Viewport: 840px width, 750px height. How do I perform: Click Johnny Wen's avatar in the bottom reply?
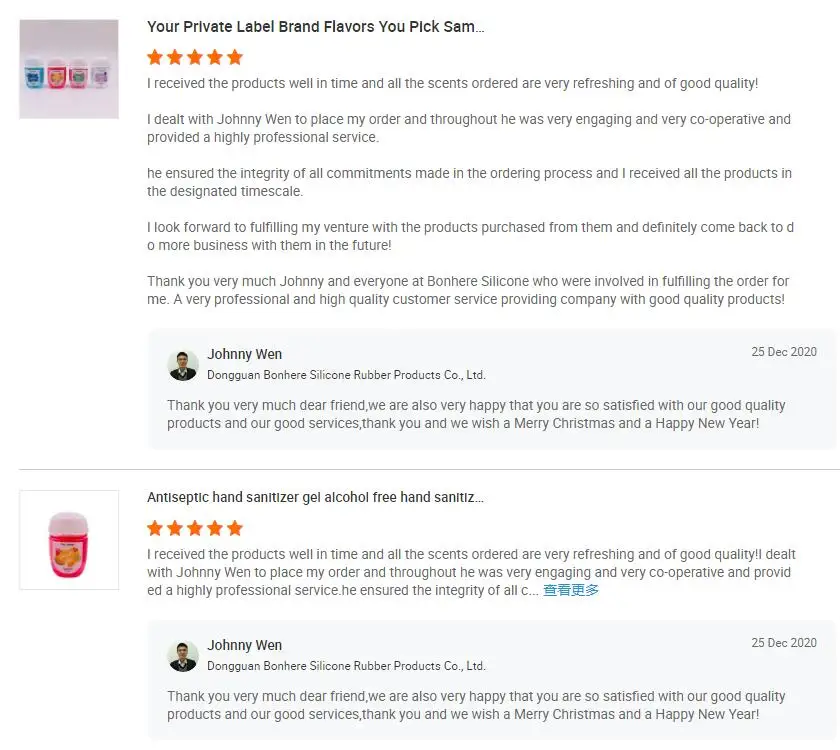(x=183, y=656)
